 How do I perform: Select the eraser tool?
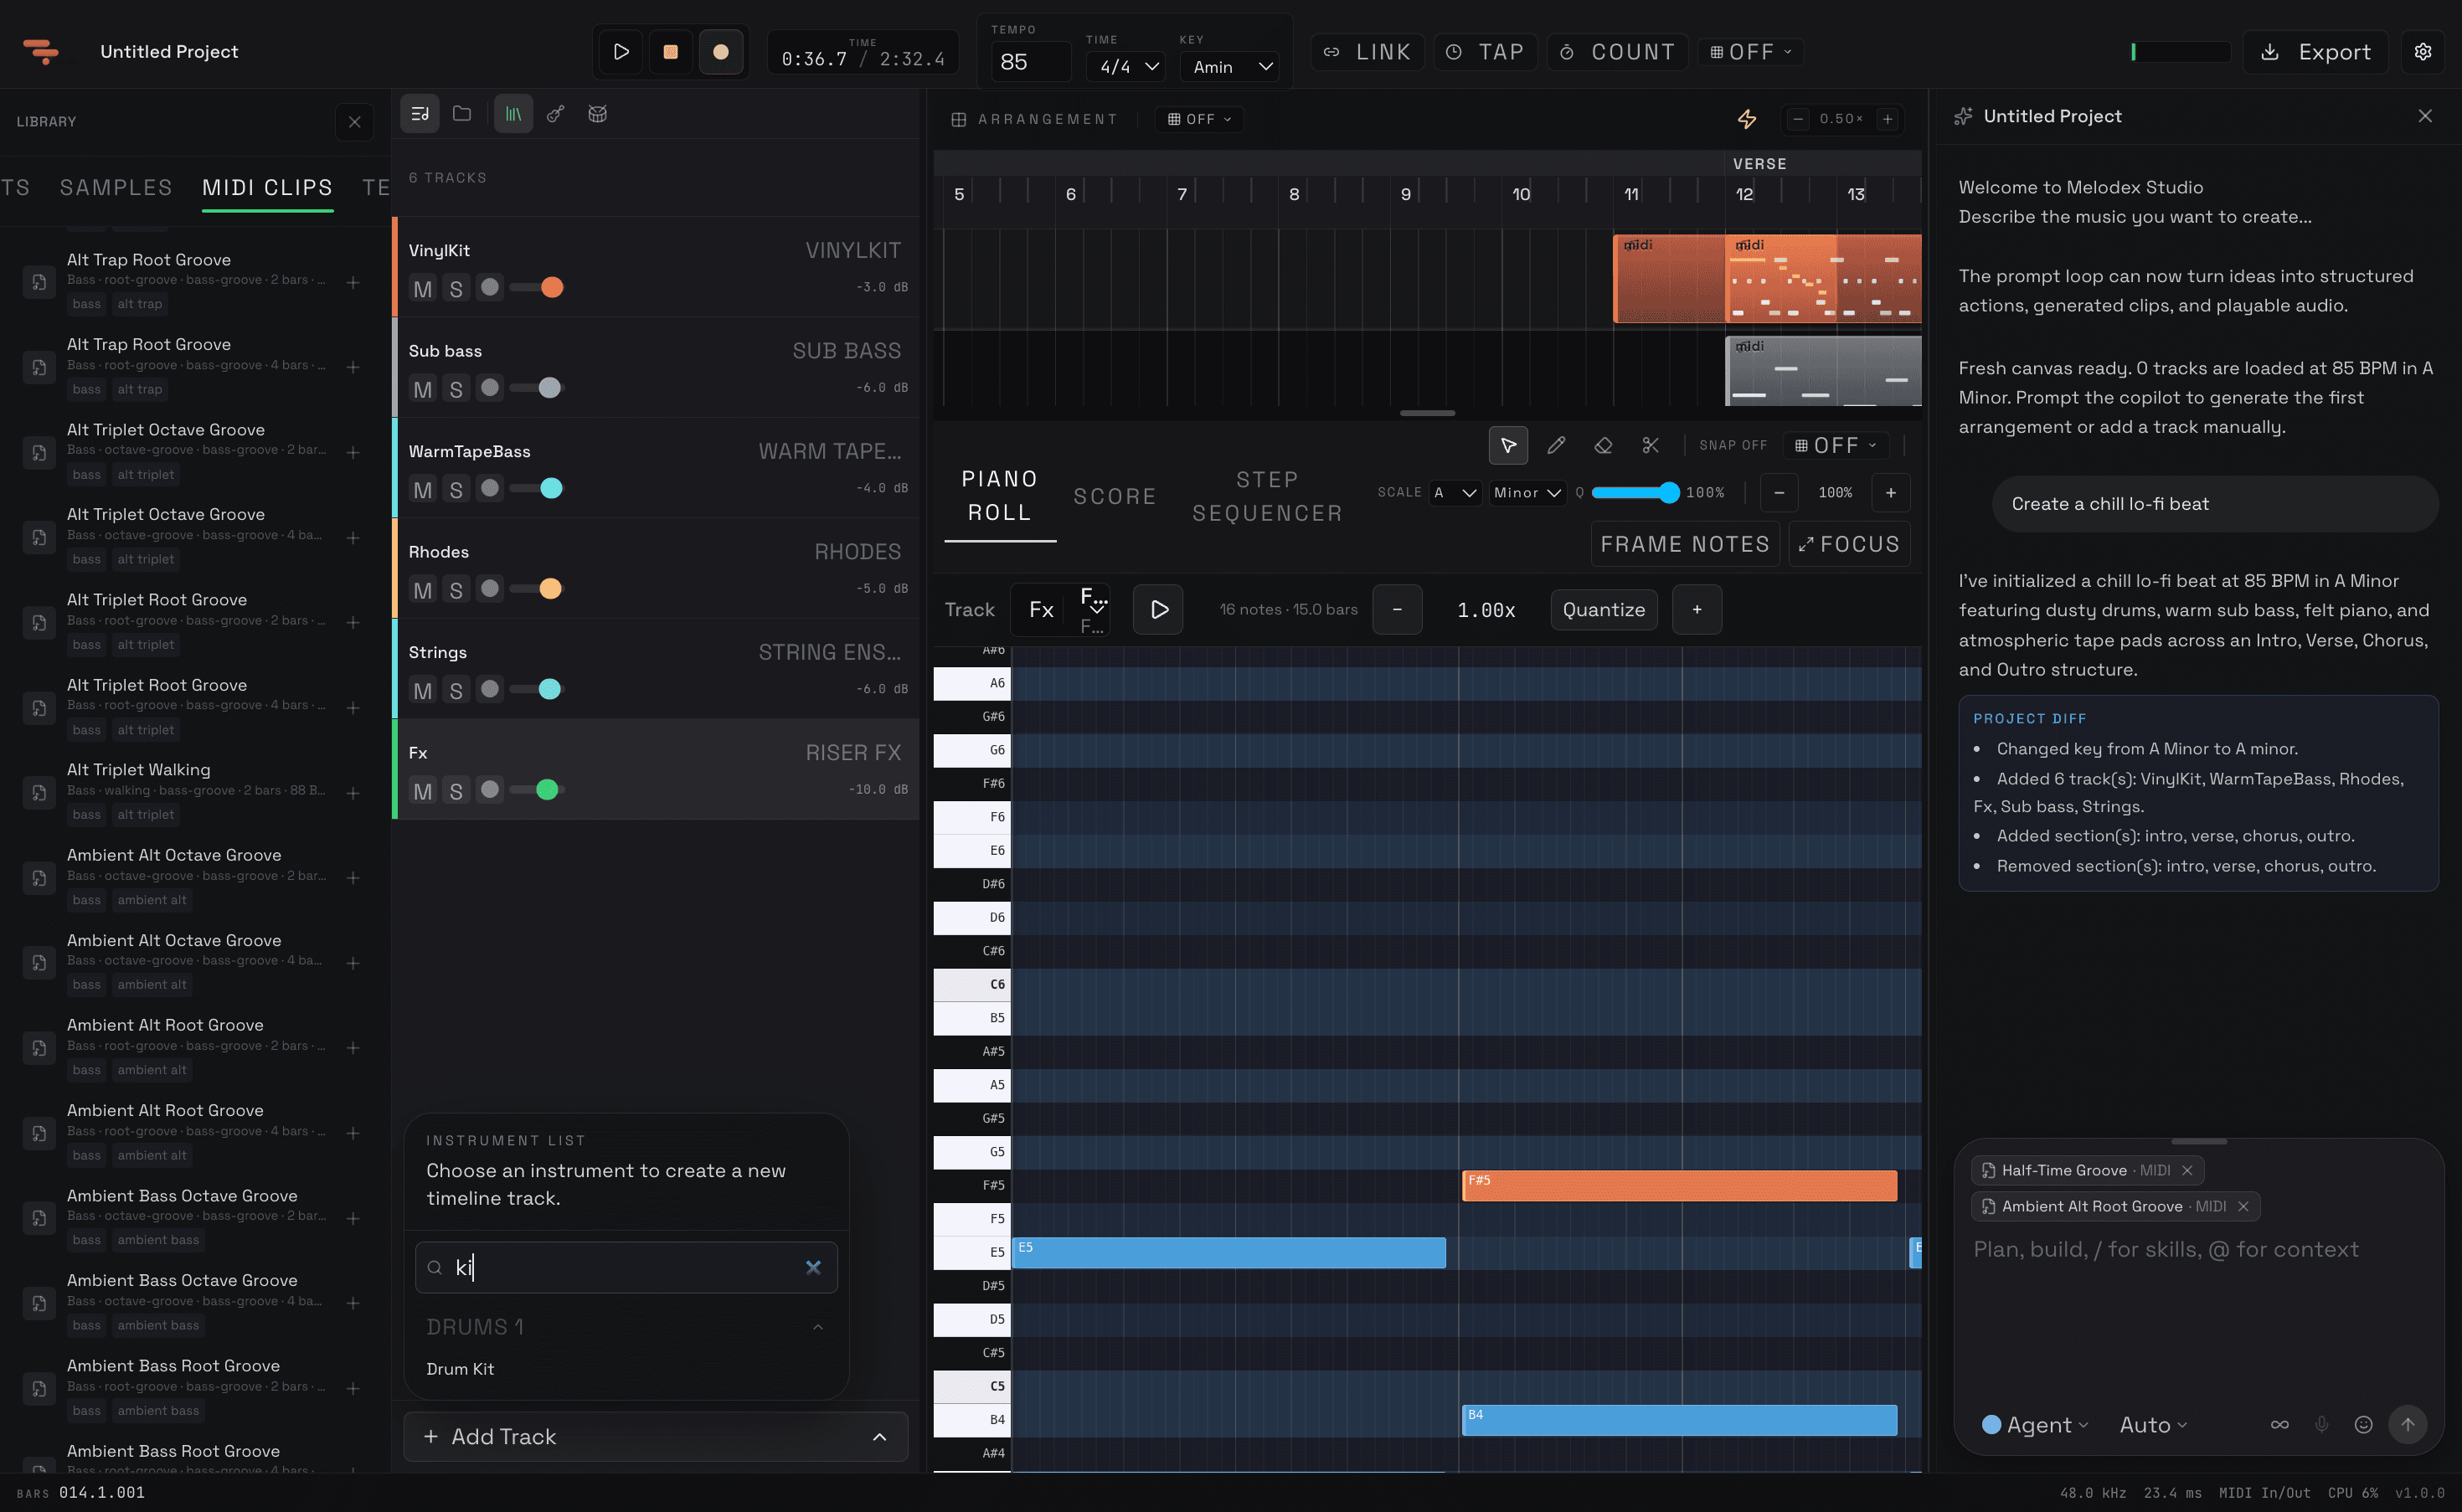1603,445
